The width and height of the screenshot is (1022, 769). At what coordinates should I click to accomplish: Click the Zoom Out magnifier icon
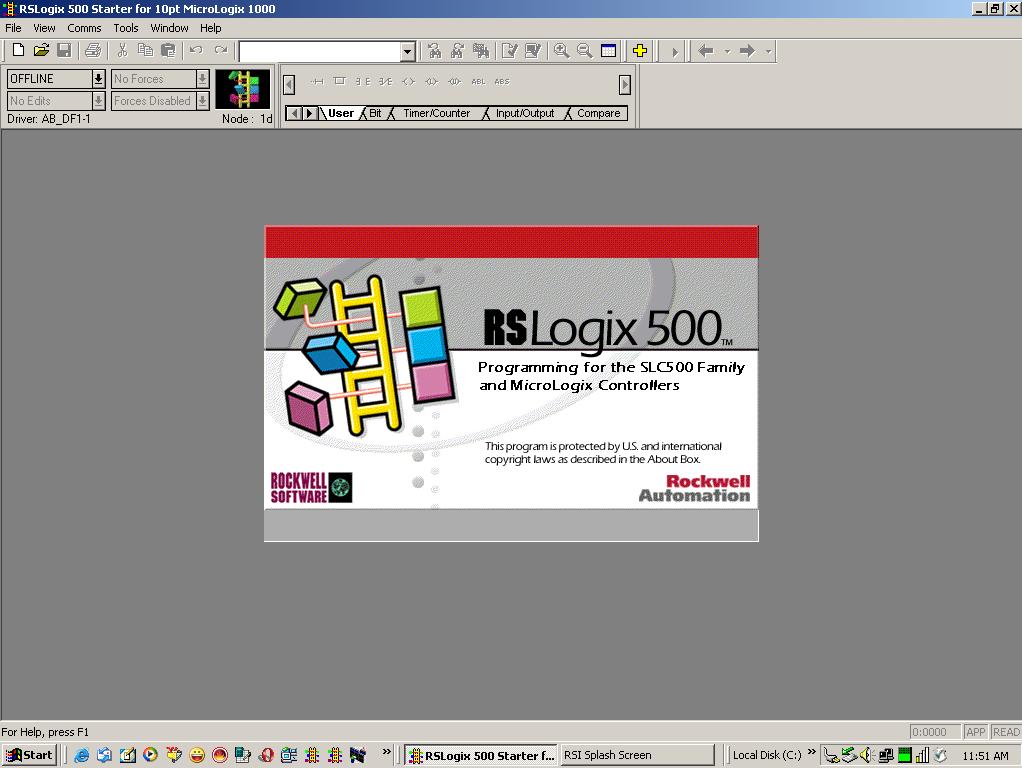(585, 51)
